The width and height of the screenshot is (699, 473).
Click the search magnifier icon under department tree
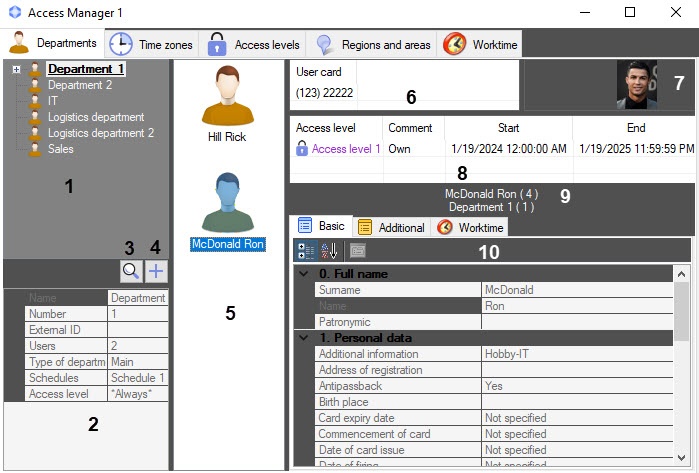130,271
